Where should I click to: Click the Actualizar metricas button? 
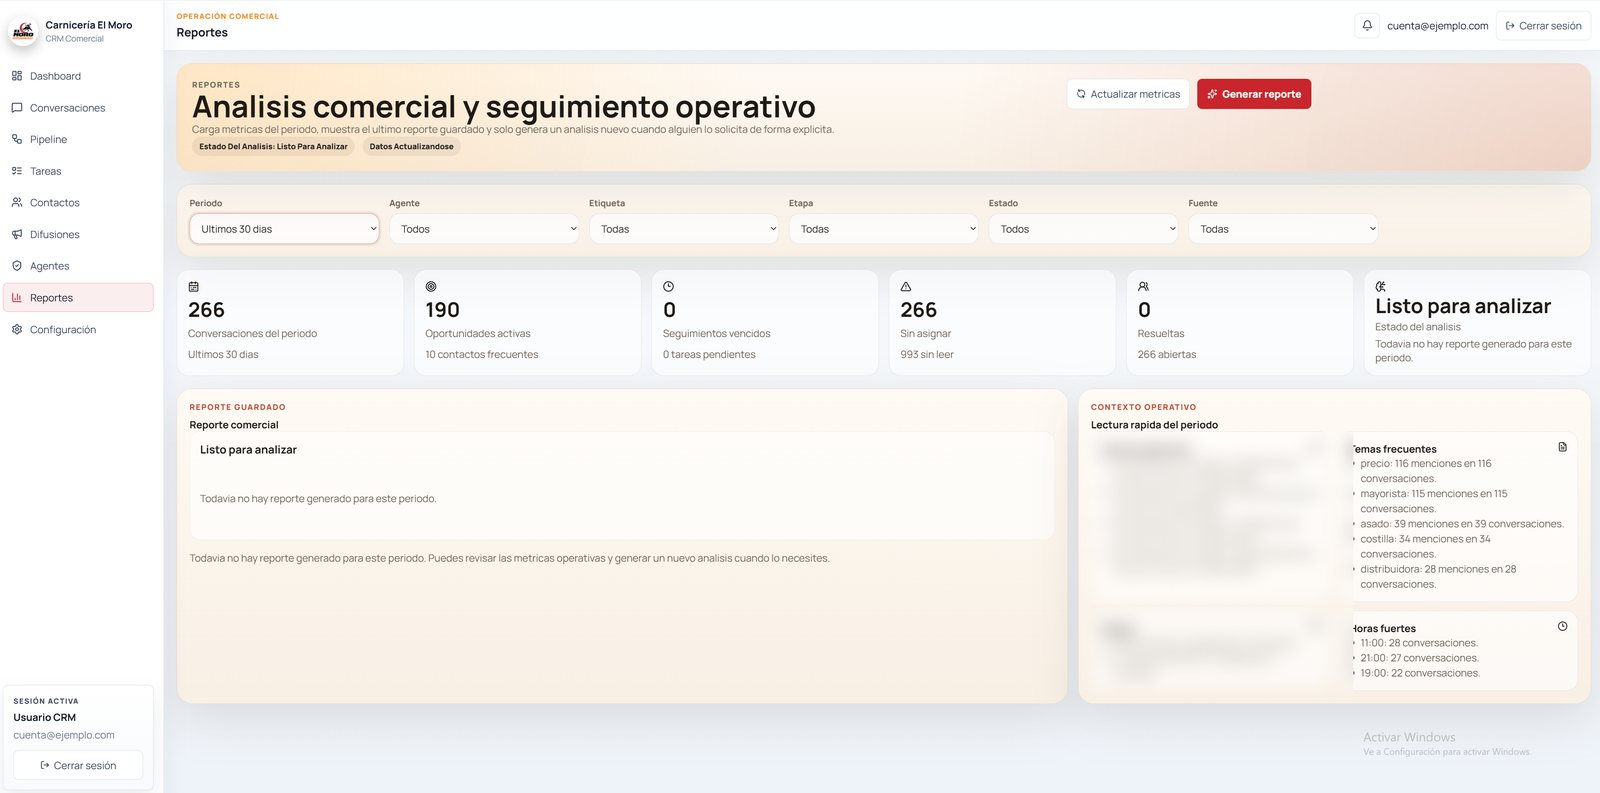coord(1128,94)
